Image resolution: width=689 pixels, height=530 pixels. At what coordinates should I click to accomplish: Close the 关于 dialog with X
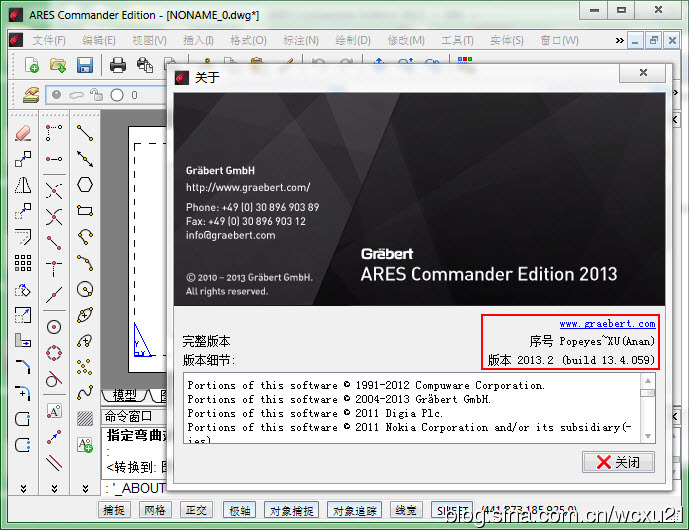tap(643, 73)
